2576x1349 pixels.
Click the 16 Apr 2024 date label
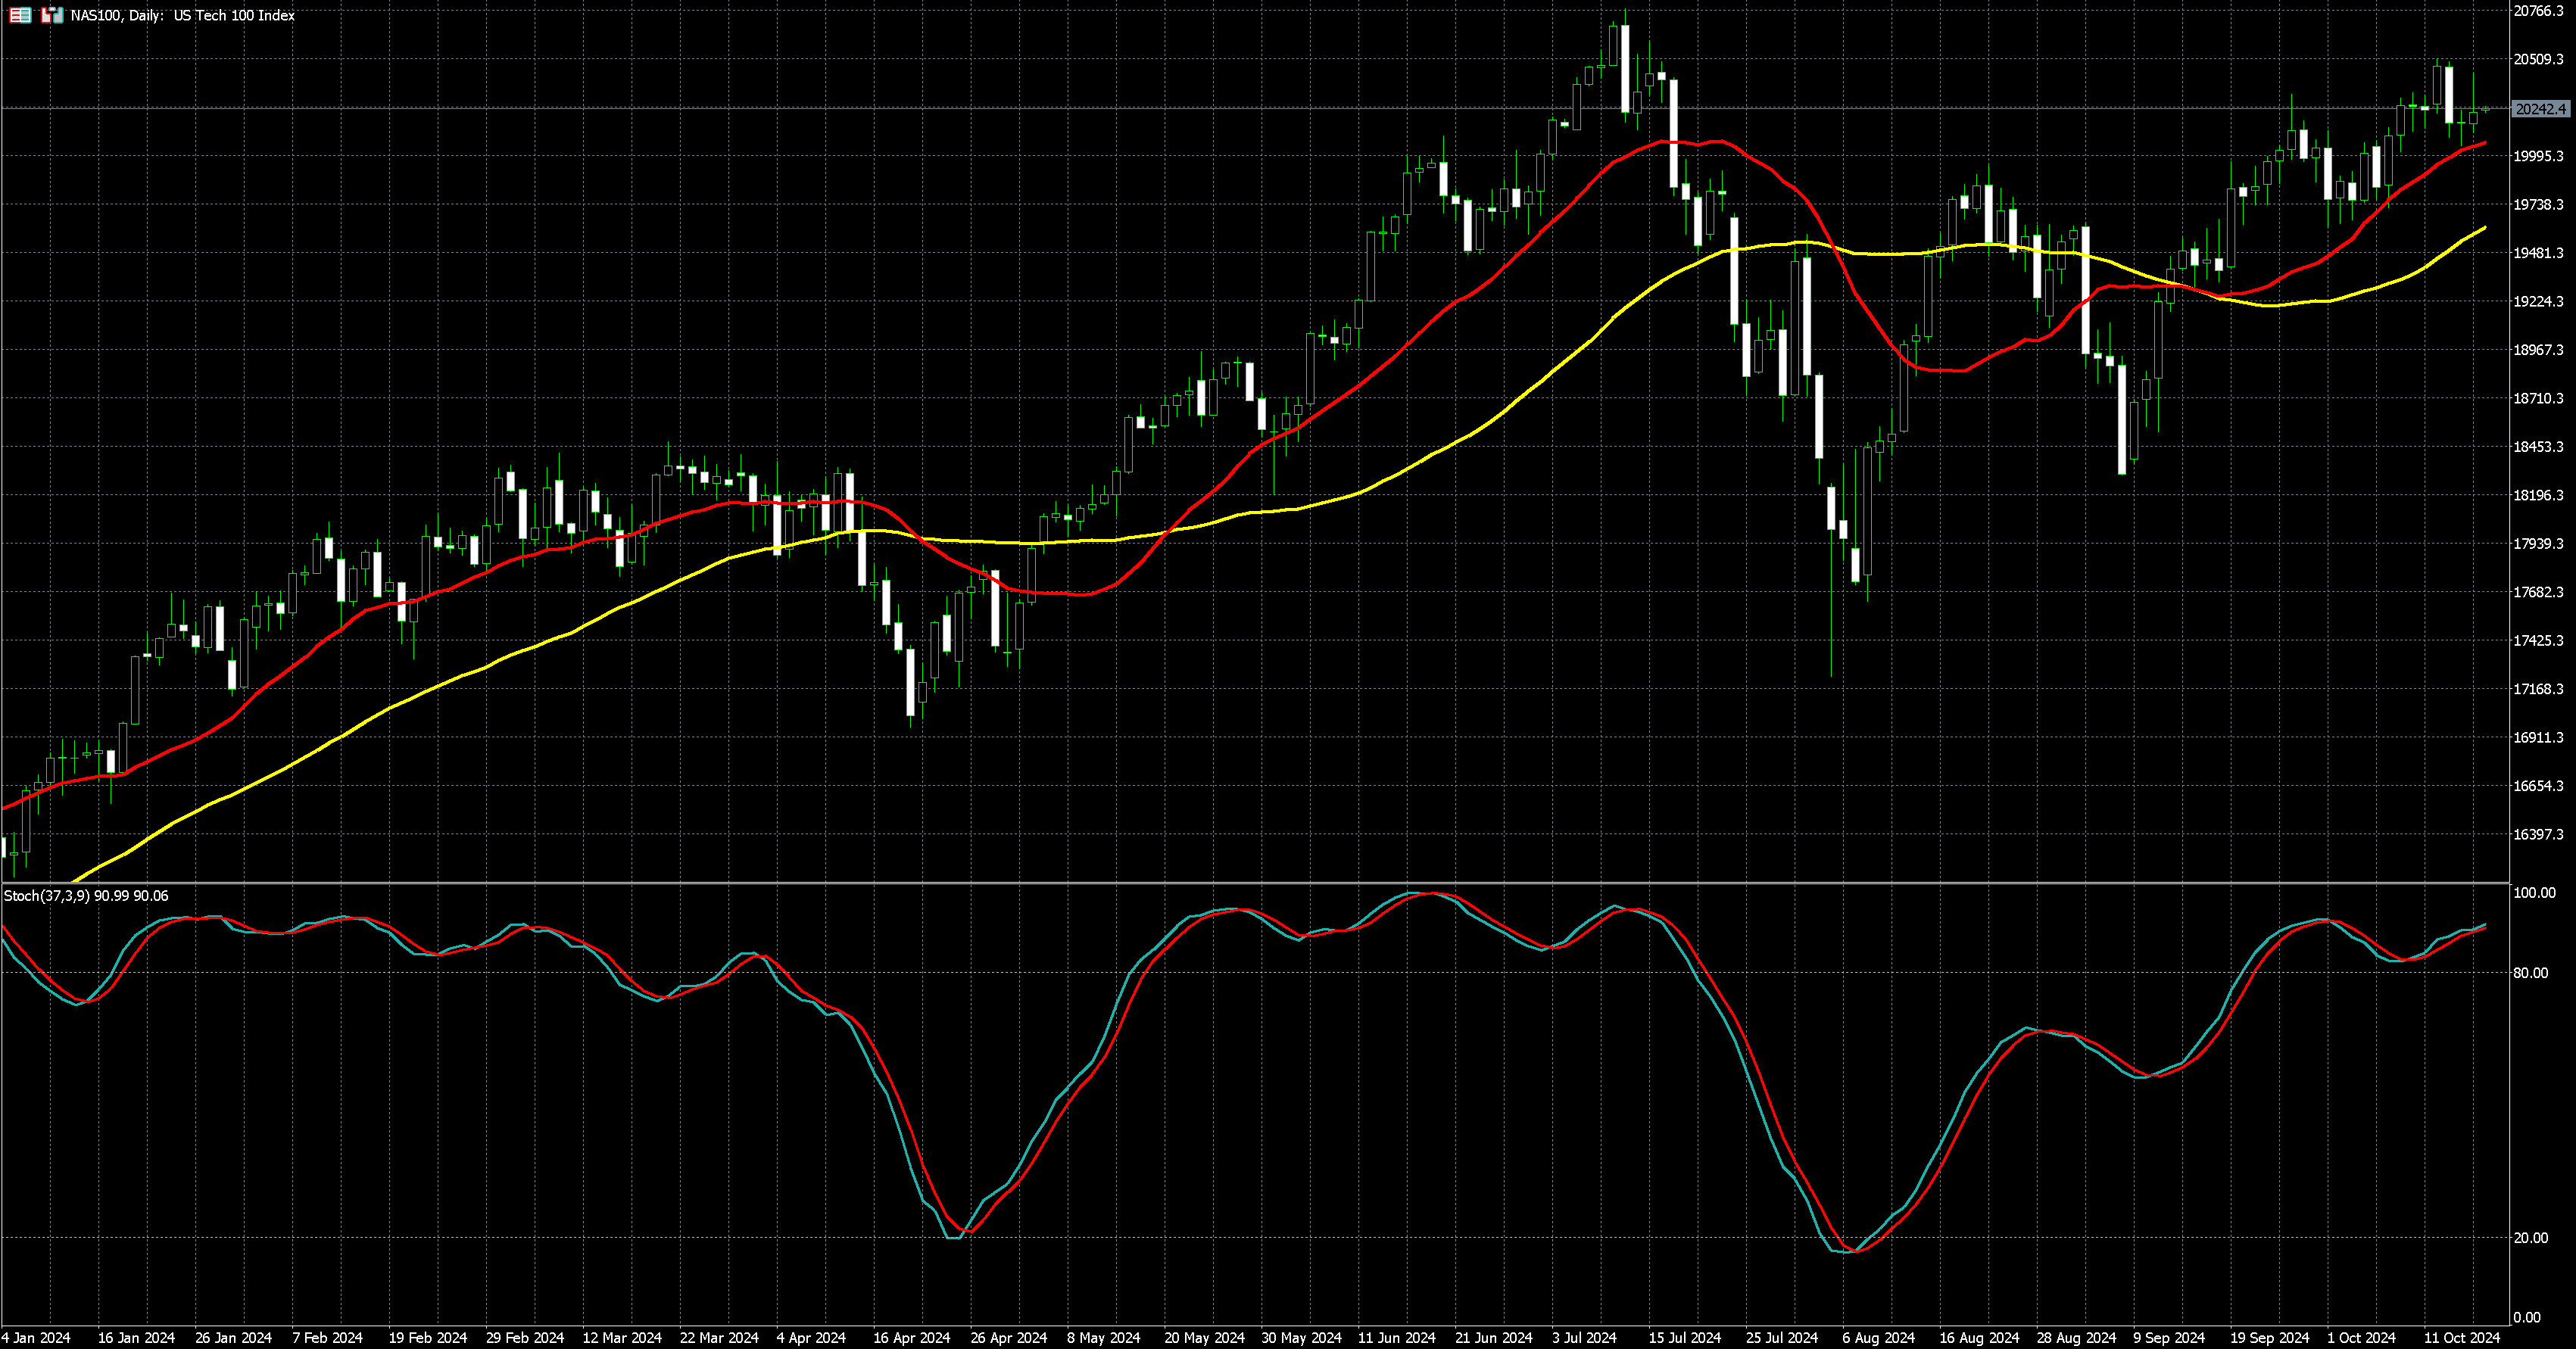click(911, 1337)
